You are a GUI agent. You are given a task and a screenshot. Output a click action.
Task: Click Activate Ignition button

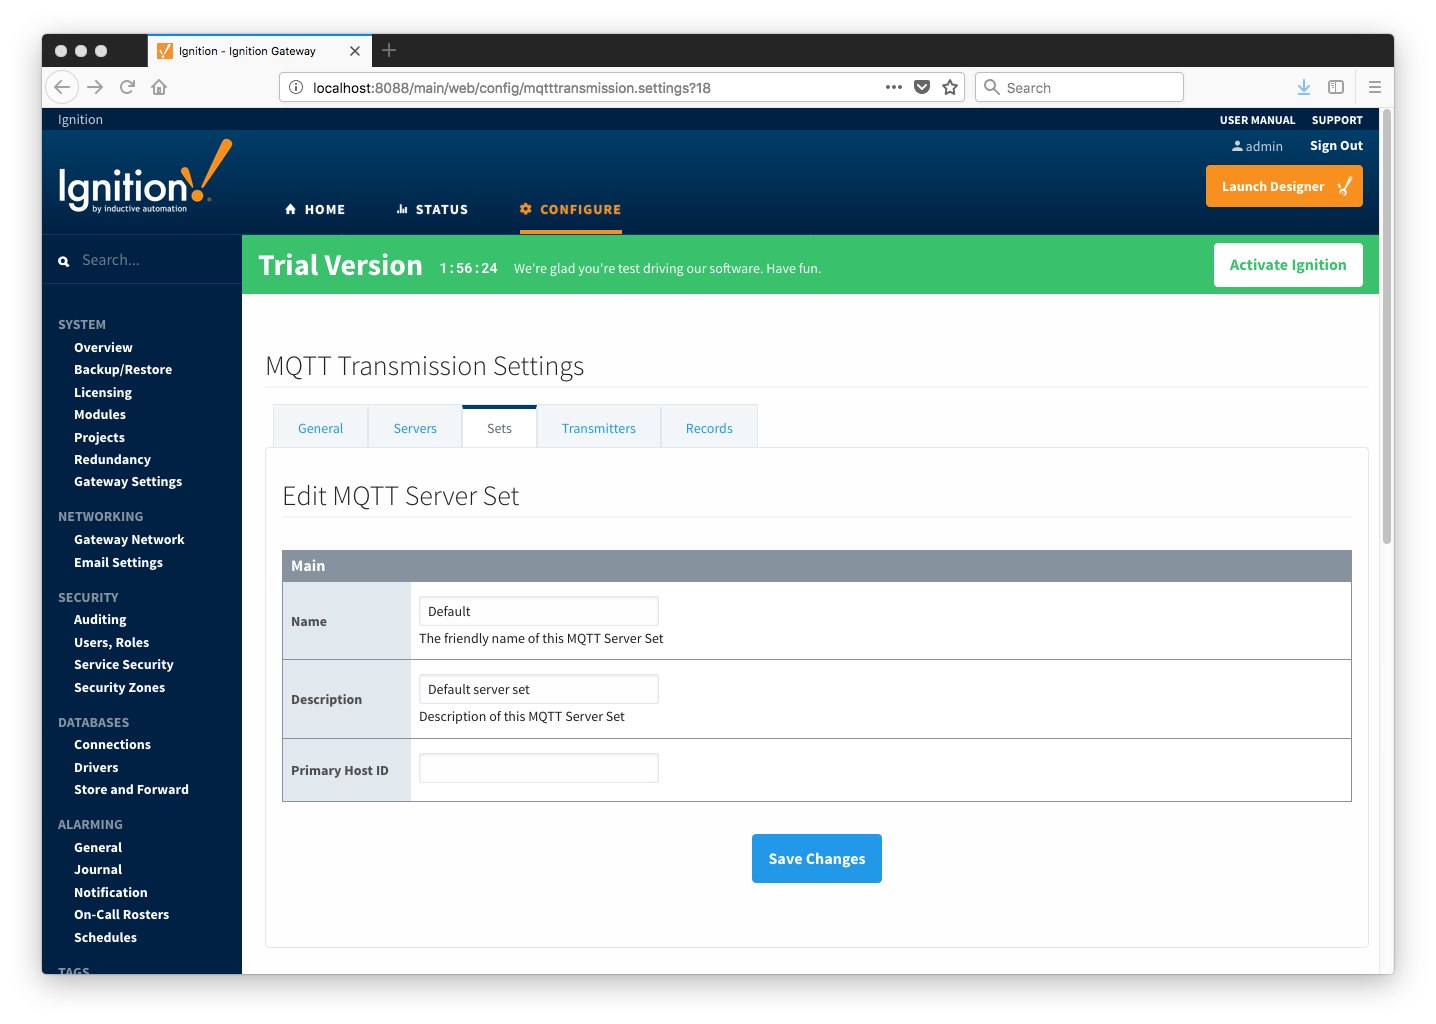1288,265
